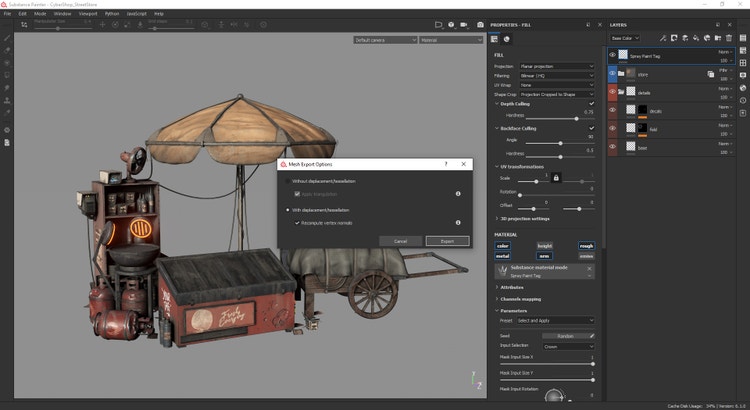Click the delete layer trash icon
The image size is (750, 410).
[729, 38]
